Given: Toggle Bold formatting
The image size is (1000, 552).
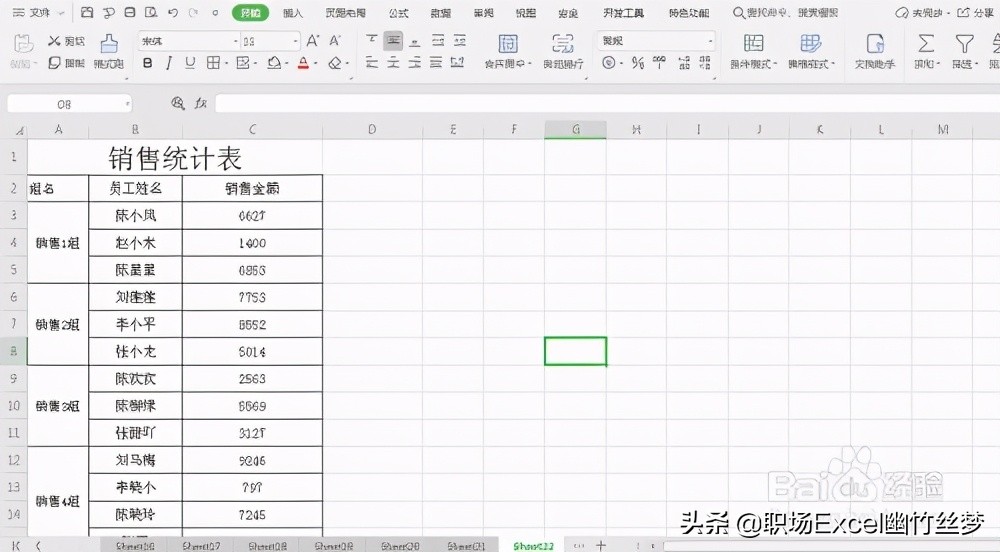Looking at the screenshot, I should [x=147, y=62].
